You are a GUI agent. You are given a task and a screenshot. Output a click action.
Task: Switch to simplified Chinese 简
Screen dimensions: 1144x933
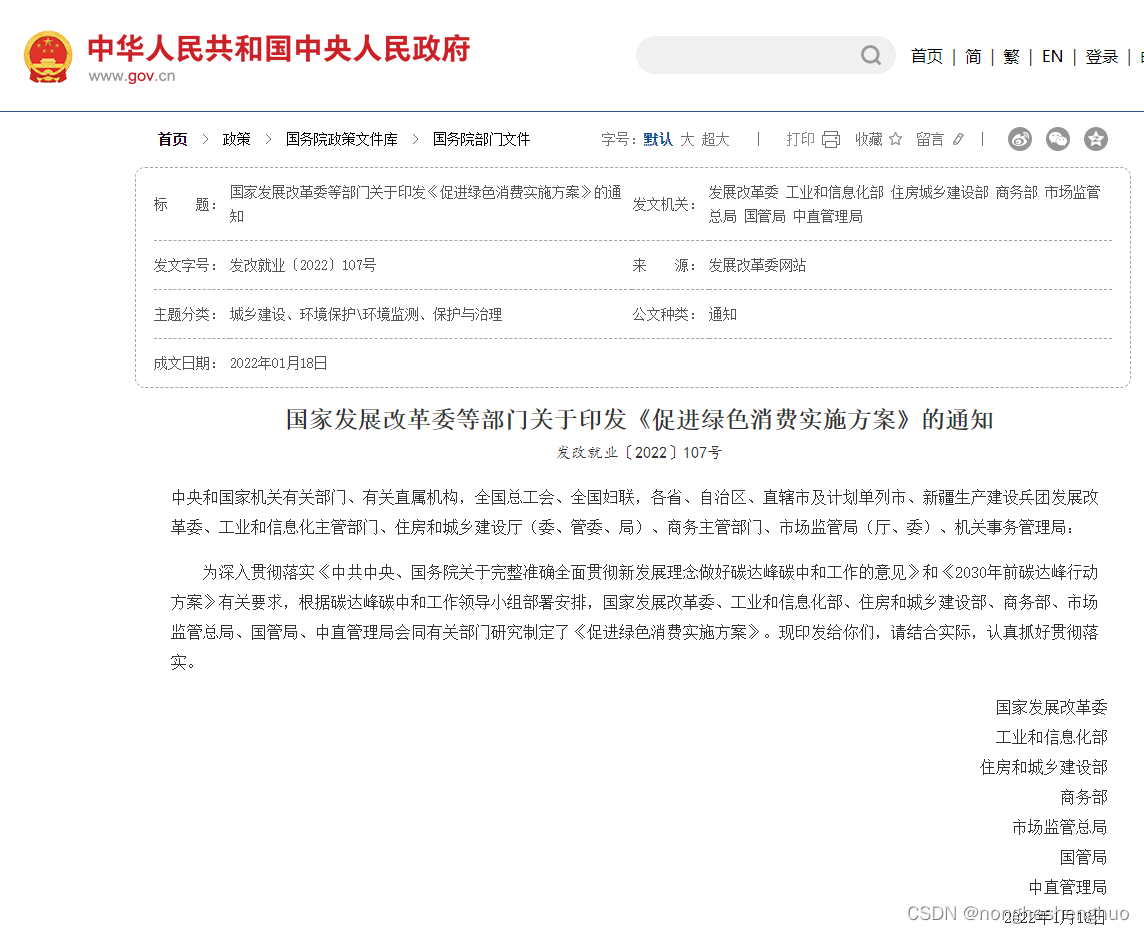coord(973,56)
